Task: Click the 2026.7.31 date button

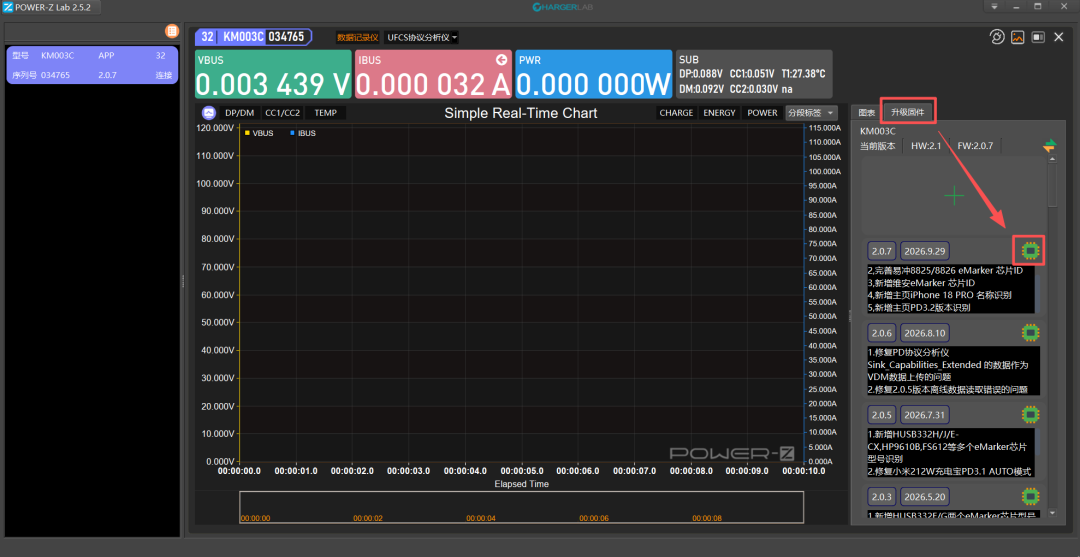Action: [924, 415]
